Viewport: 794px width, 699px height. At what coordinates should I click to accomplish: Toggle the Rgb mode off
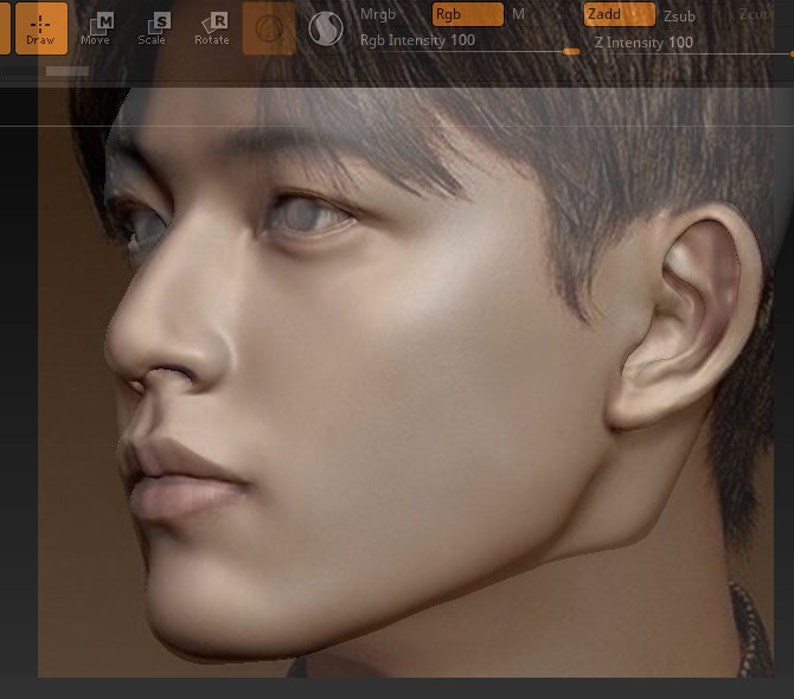[x=468, y=14]
